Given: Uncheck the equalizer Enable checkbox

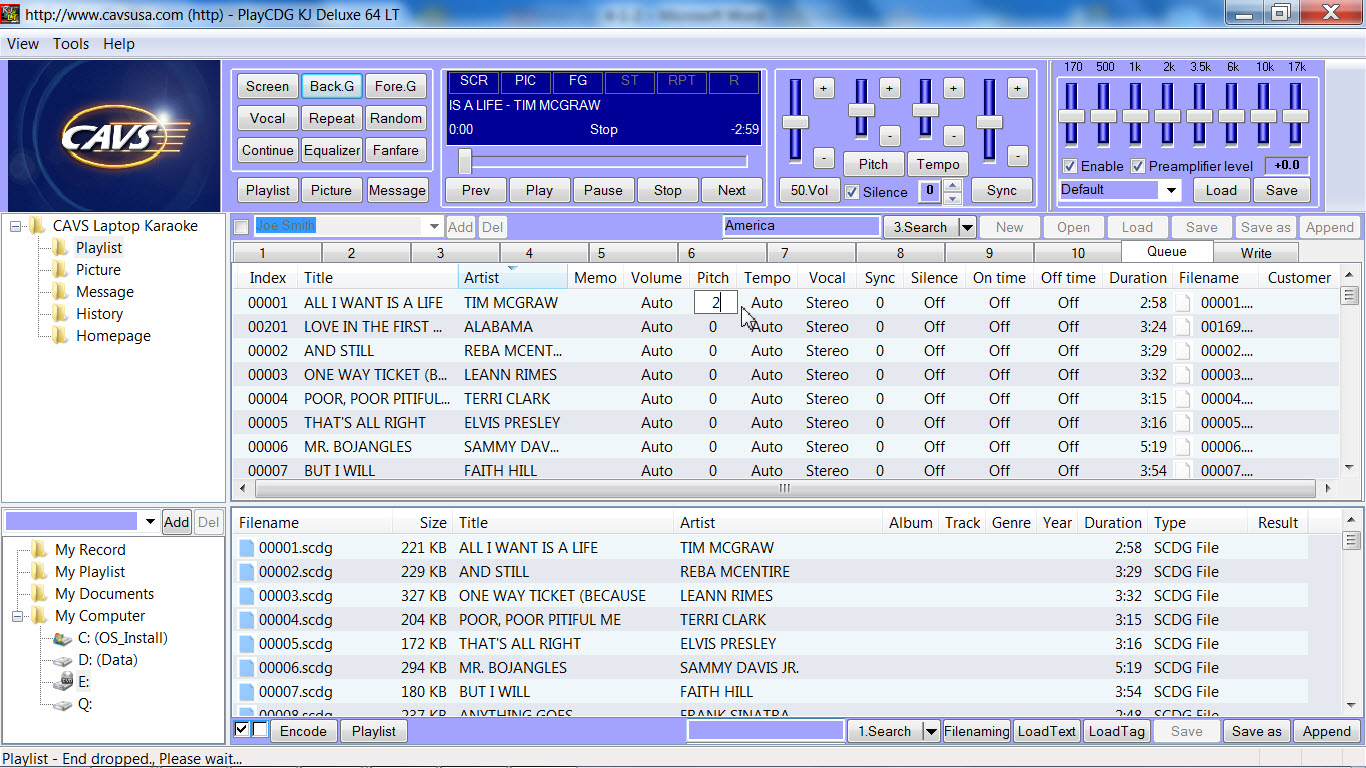Looking at the screenshot, I should [x=1070, y=166].
